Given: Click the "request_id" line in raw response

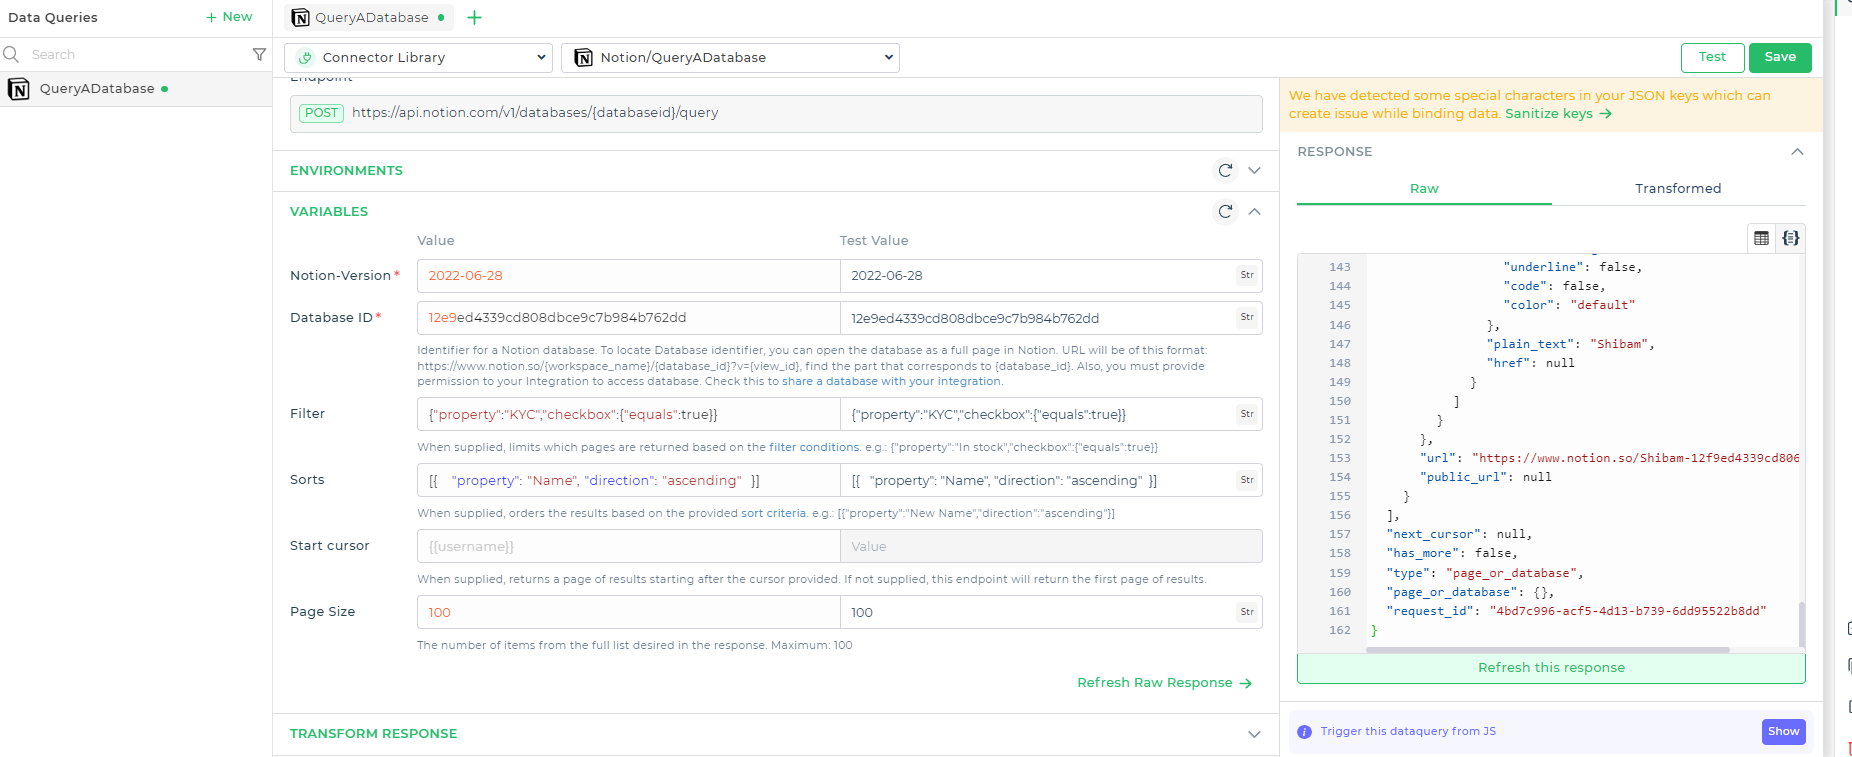Looking at the screenshot, I should 1576,611.
